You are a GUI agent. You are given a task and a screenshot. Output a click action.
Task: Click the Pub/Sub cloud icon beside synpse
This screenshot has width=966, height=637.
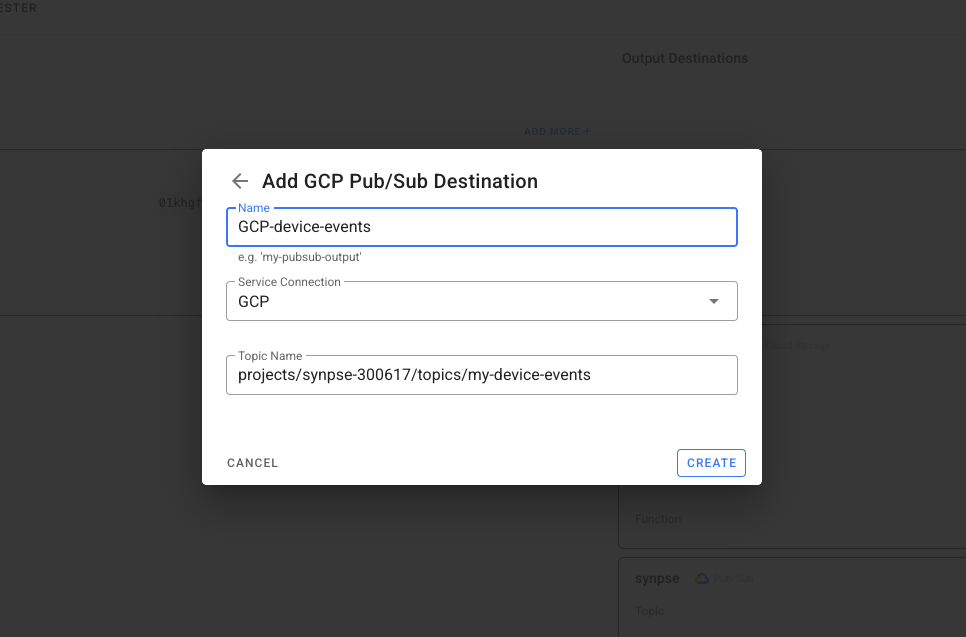pos(701,578)
